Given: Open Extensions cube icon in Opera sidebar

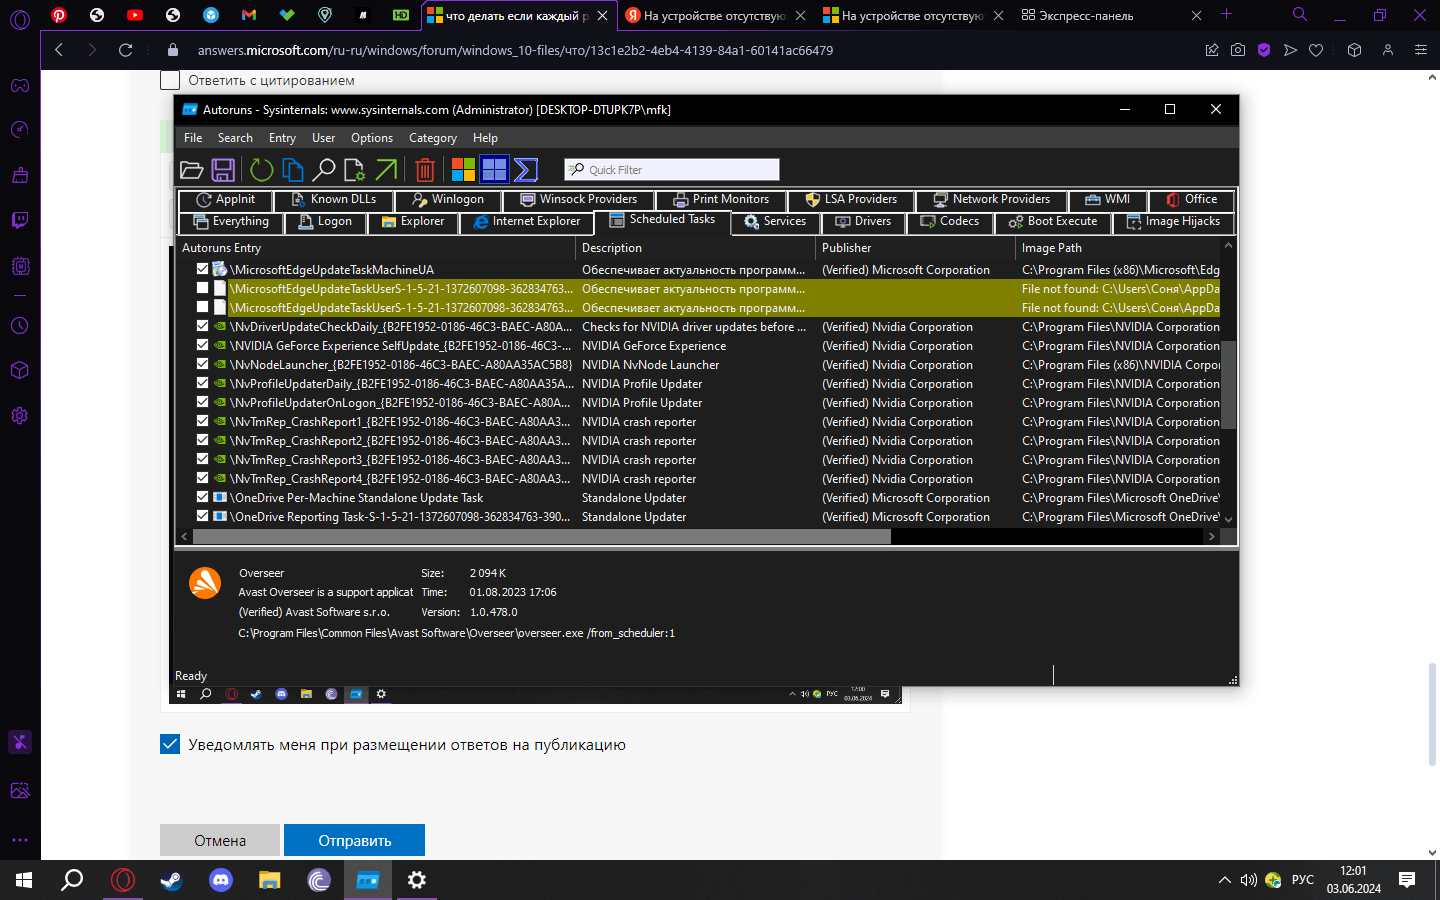Looking at the screenshot, I should pos(20,370).
